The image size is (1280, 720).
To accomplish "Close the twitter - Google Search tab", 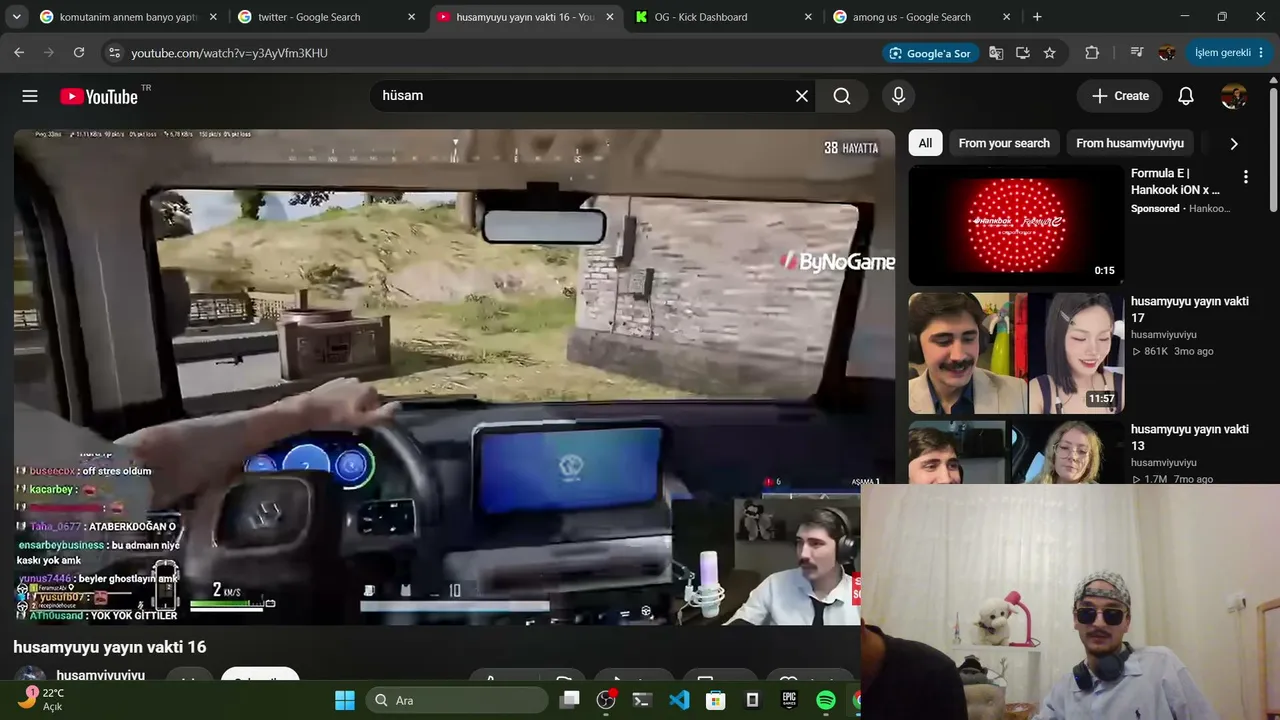I will (x=411, y=17).
